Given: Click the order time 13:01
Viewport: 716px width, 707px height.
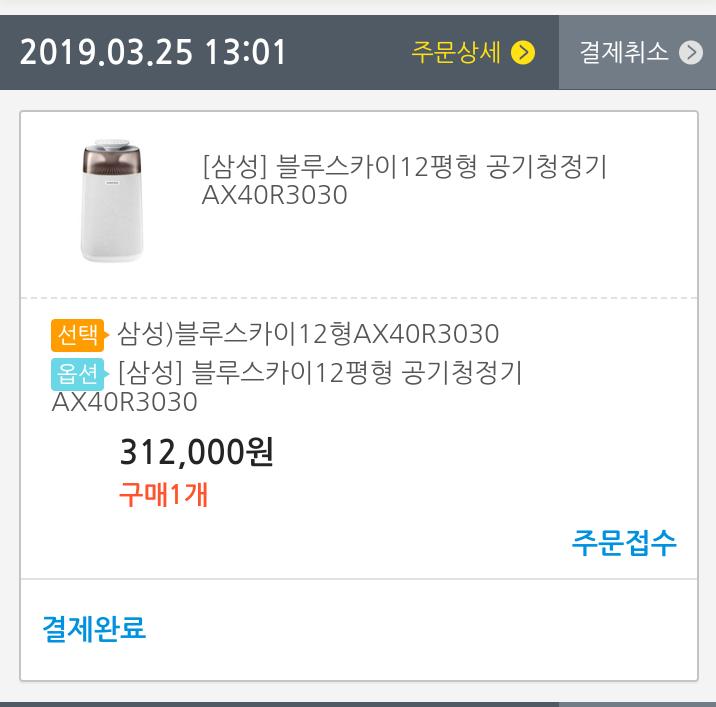Looking at the screenshot, I should coord(246,52).
